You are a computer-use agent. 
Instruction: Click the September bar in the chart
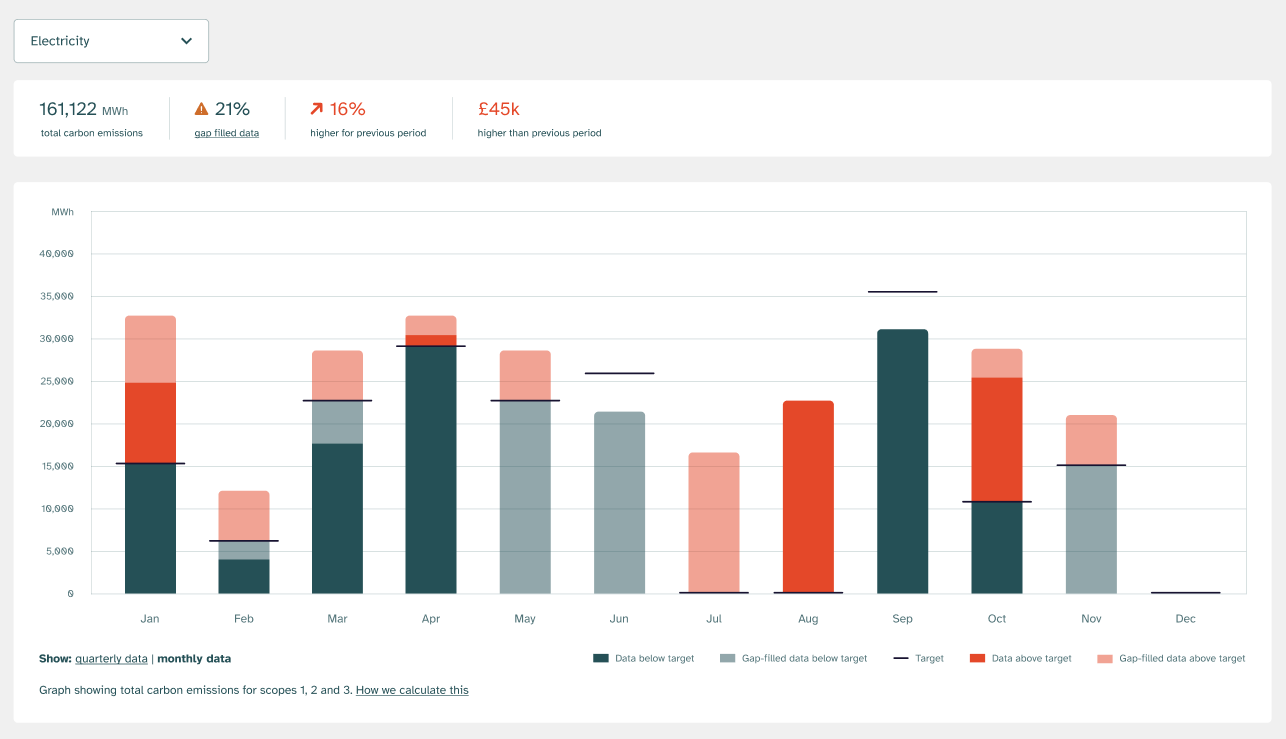[902, 461]
